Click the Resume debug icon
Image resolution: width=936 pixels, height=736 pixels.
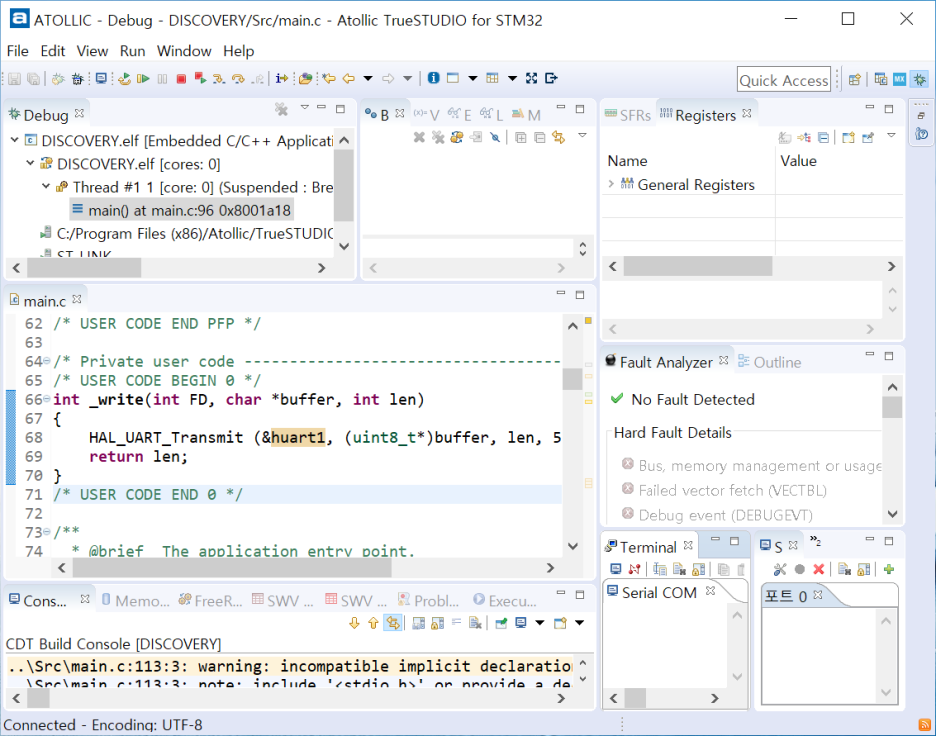(x=143, y=78)
